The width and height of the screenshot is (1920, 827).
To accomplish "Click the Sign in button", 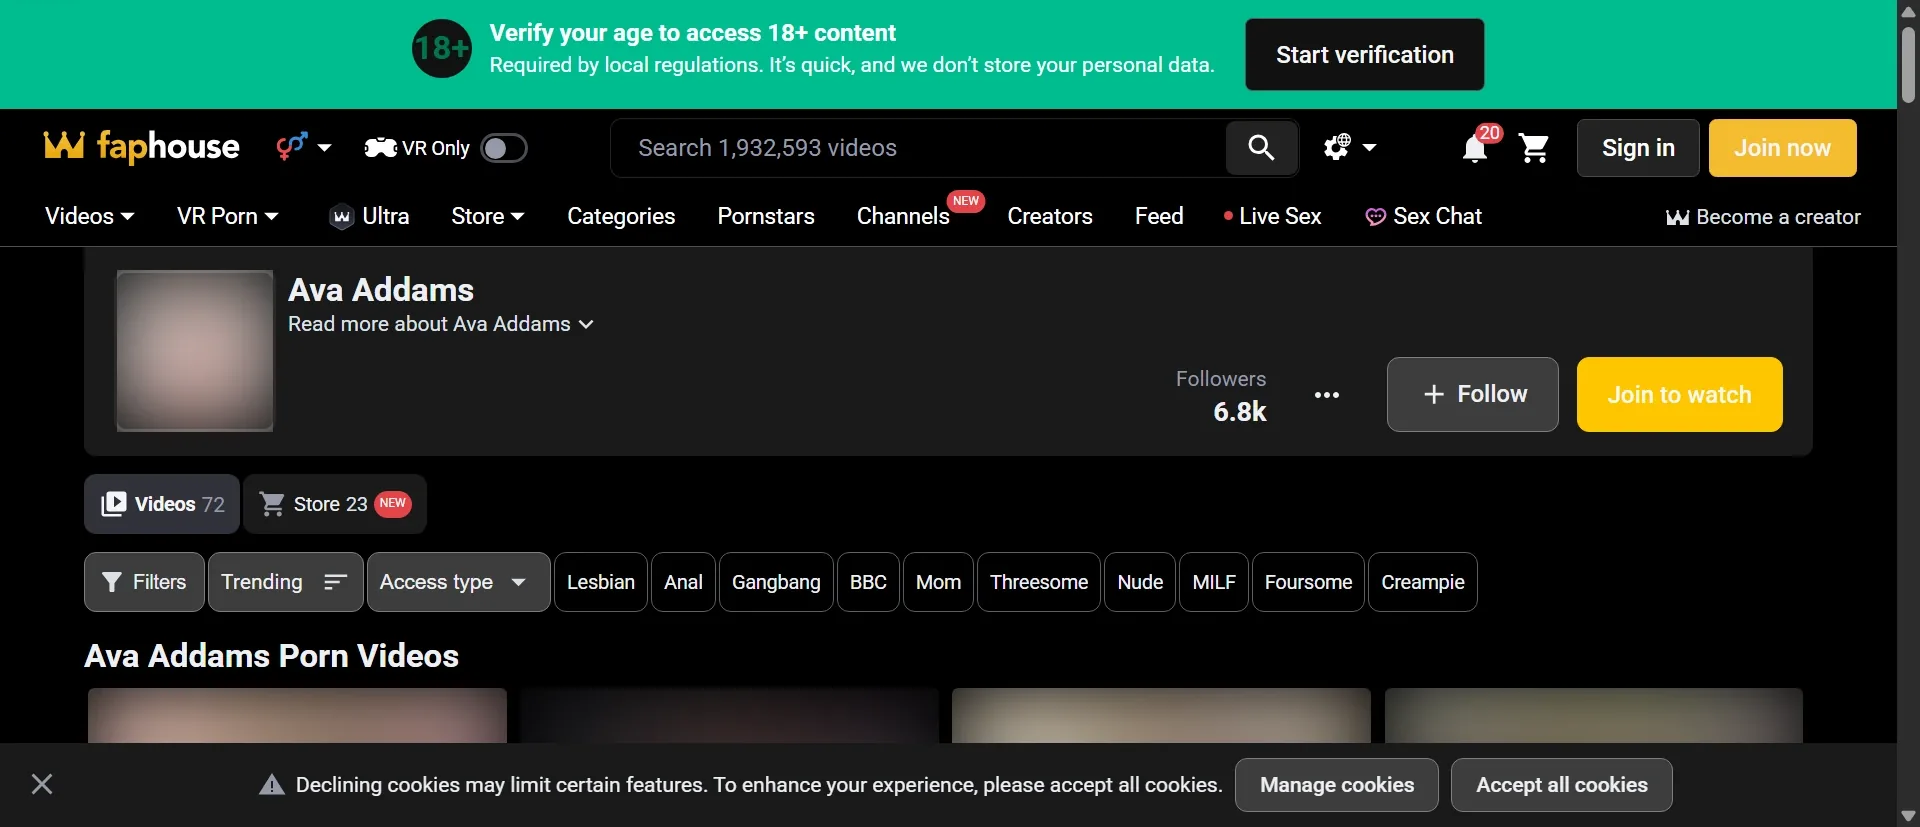I will tap(1638, 148).
